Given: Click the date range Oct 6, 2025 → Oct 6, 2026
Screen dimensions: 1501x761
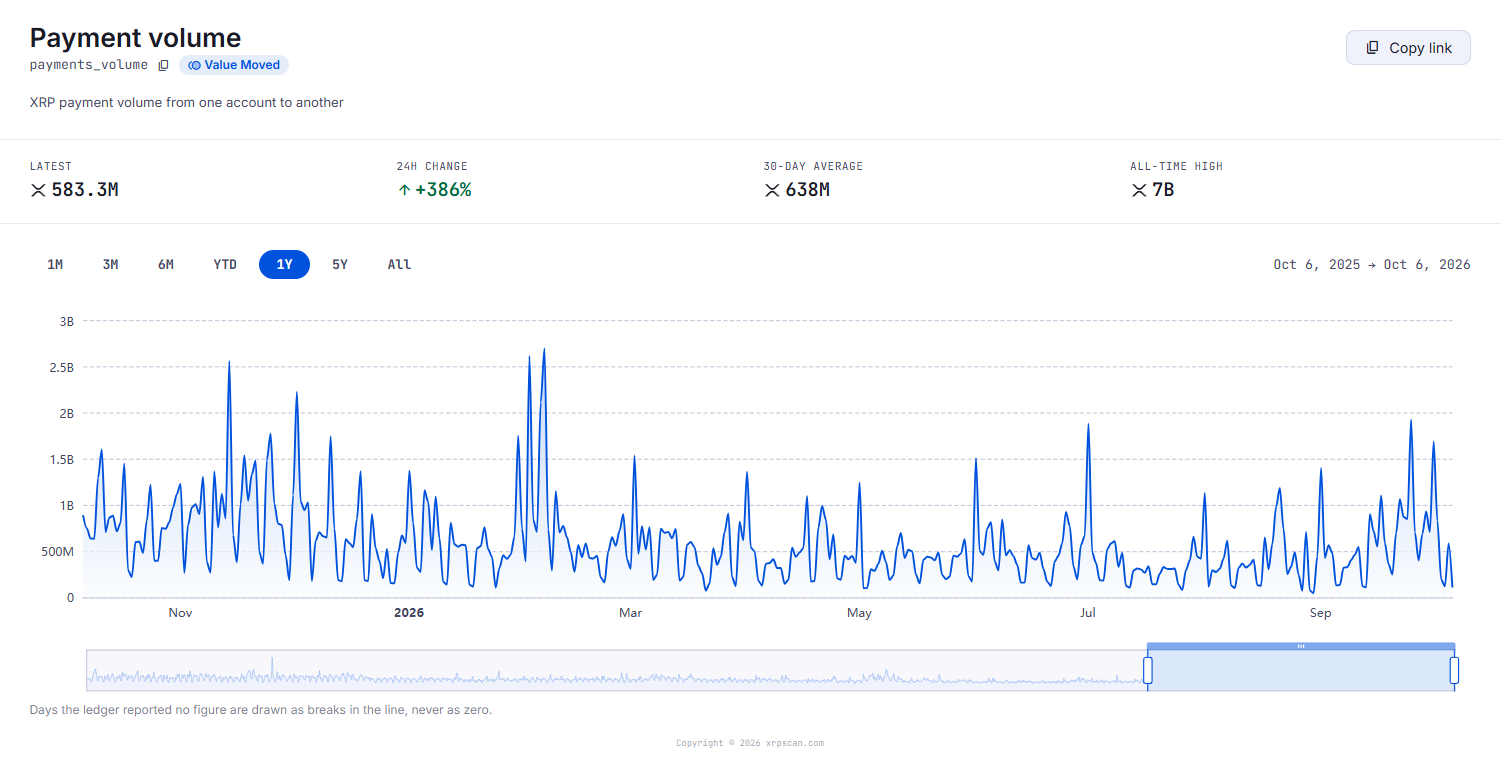Looking at the screenshot, I should [x=1372, y=265].
